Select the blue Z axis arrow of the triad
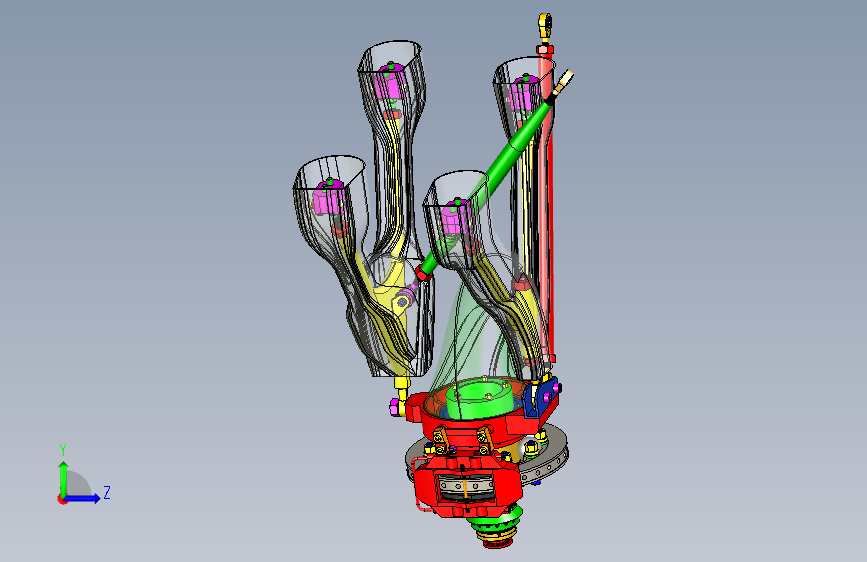The image size is (867, 562). click(83, 498)
